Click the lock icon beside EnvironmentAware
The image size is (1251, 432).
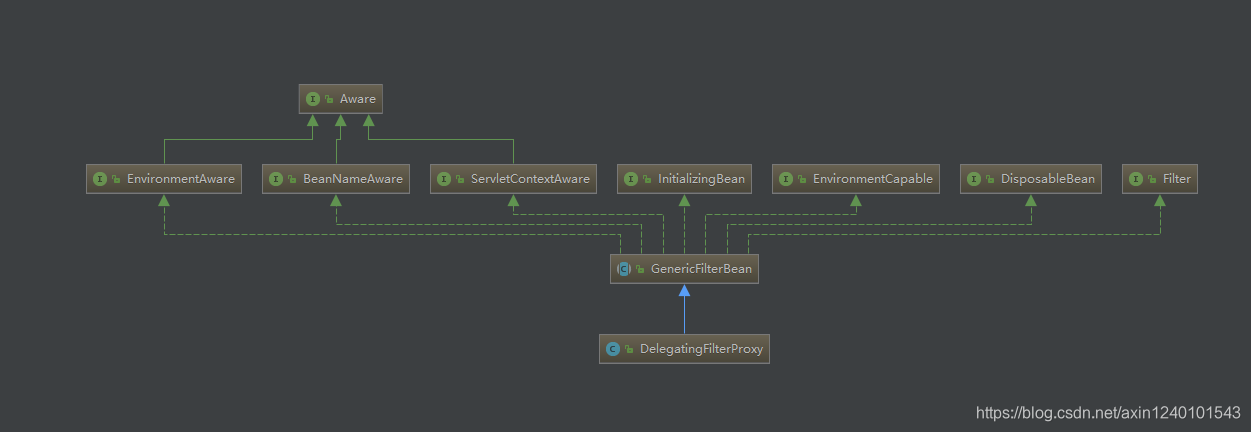tap(116, 180)
